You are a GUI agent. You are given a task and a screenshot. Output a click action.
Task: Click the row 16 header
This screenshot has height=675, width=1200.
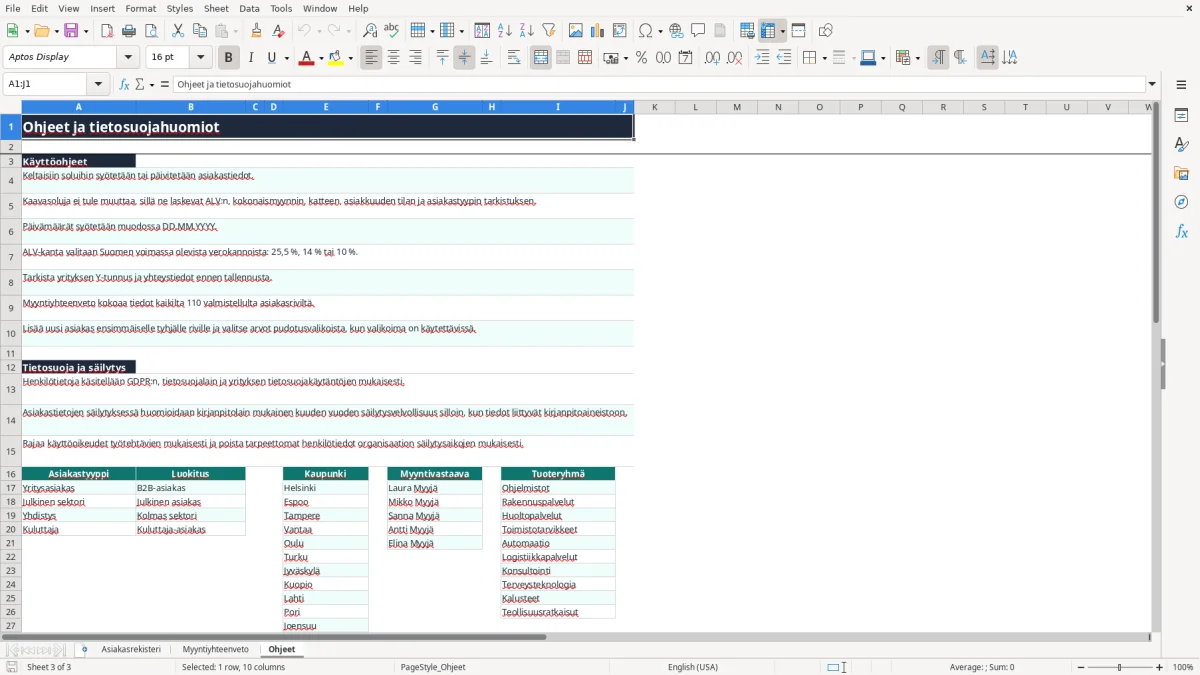coord(11,474)
